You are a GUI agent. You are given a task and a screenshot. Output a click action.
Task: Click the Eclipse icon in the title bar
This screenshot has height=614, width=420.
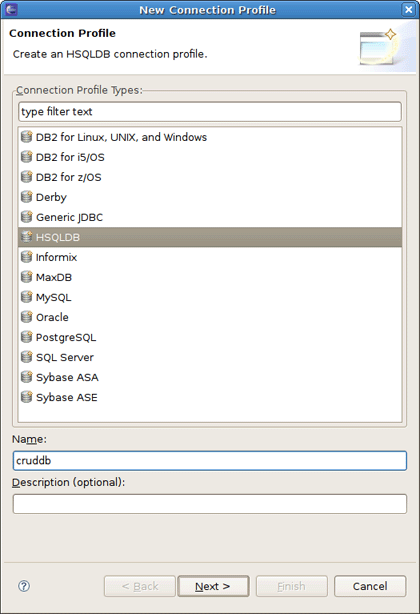pos(11,9)
